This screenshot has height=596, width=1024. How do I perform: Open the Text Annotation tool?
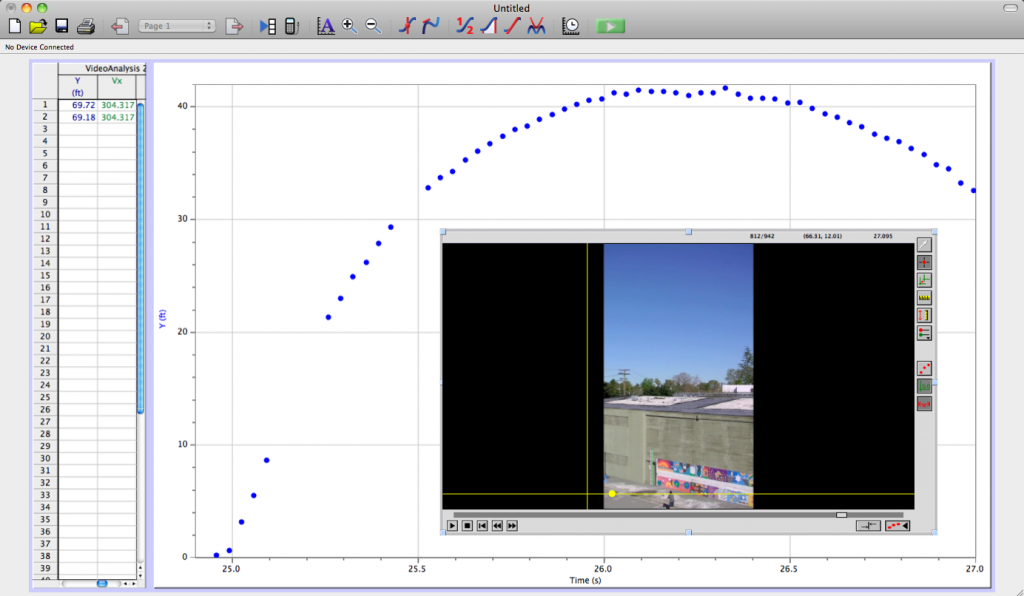[x=326, y=24]
